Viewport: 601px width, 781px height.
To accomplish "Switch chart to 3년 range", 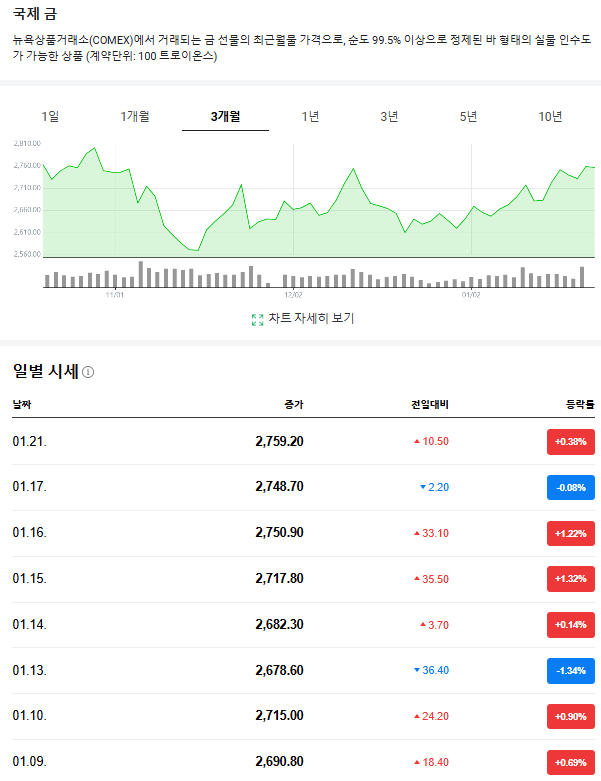I will point(389,117).
